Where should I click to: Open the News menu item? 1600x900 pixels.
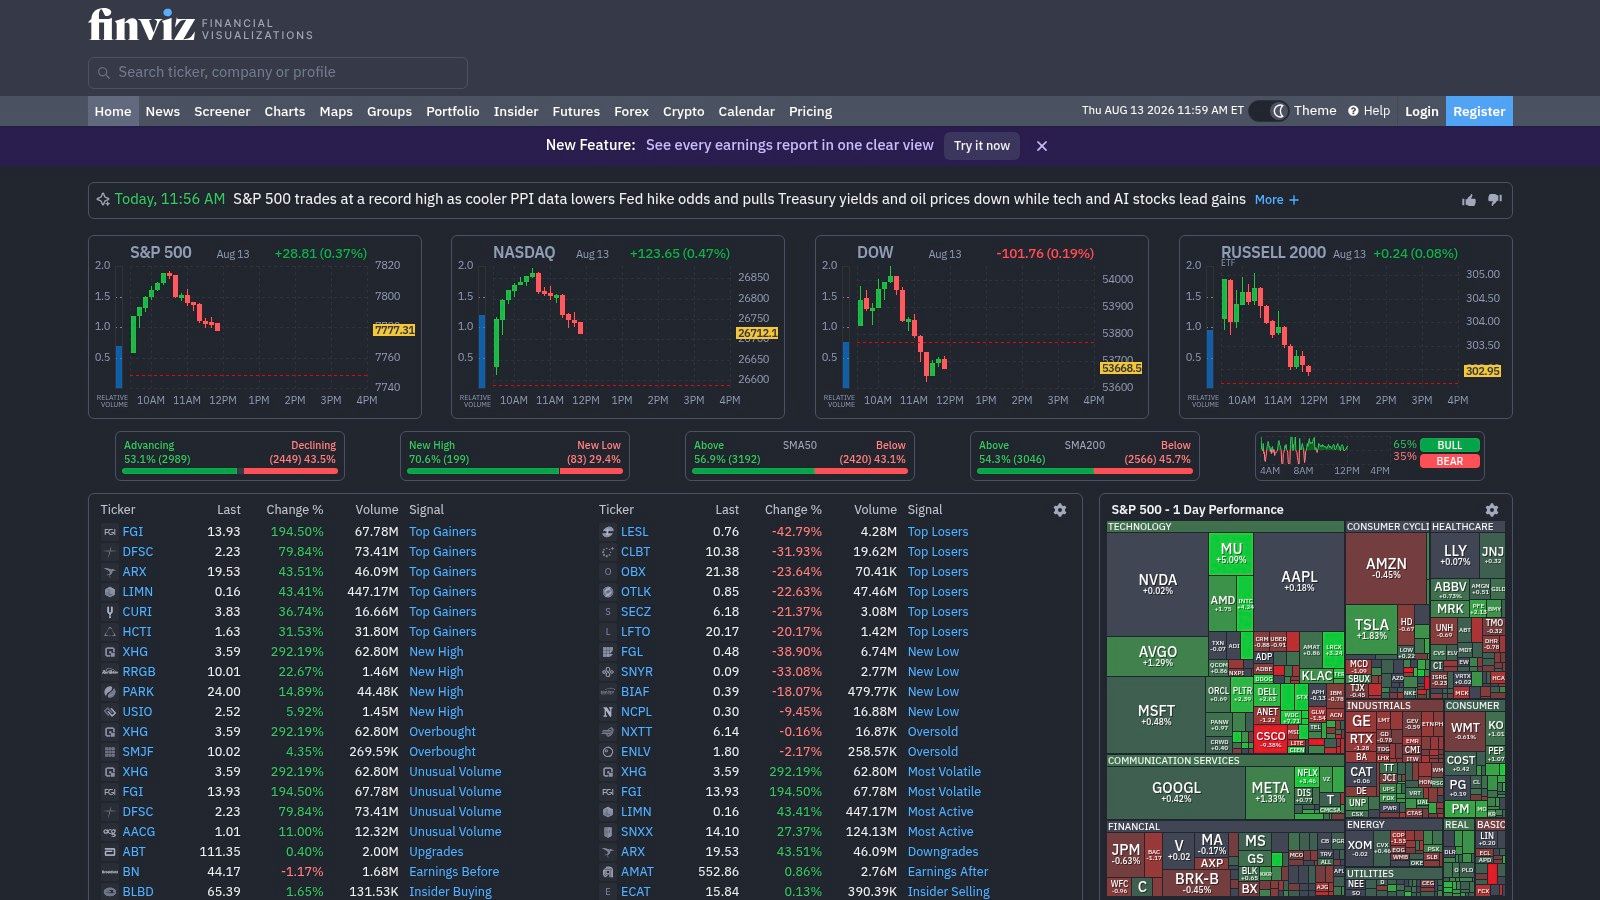coord(163,111)
